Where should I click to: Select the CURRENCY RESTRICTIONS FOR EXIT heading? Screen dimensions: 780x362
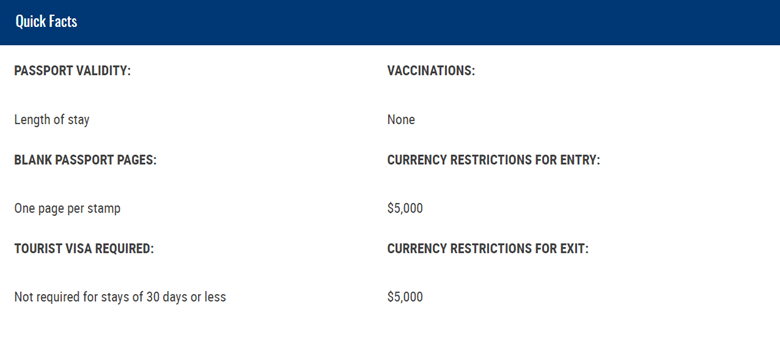click(488, 249)
